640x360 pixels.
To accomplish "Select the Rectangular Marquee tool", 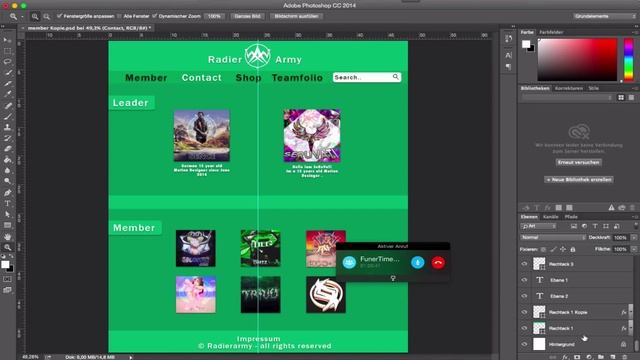I will [x=7, y=51].
